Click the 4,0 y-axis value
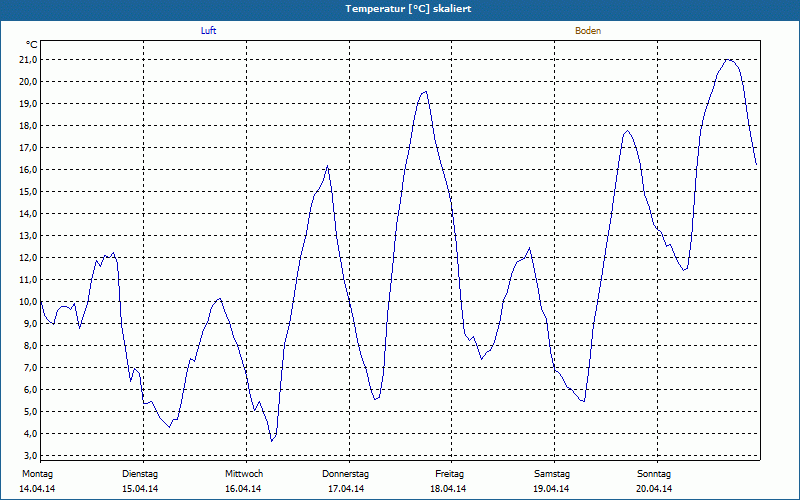 pos(31,433)
